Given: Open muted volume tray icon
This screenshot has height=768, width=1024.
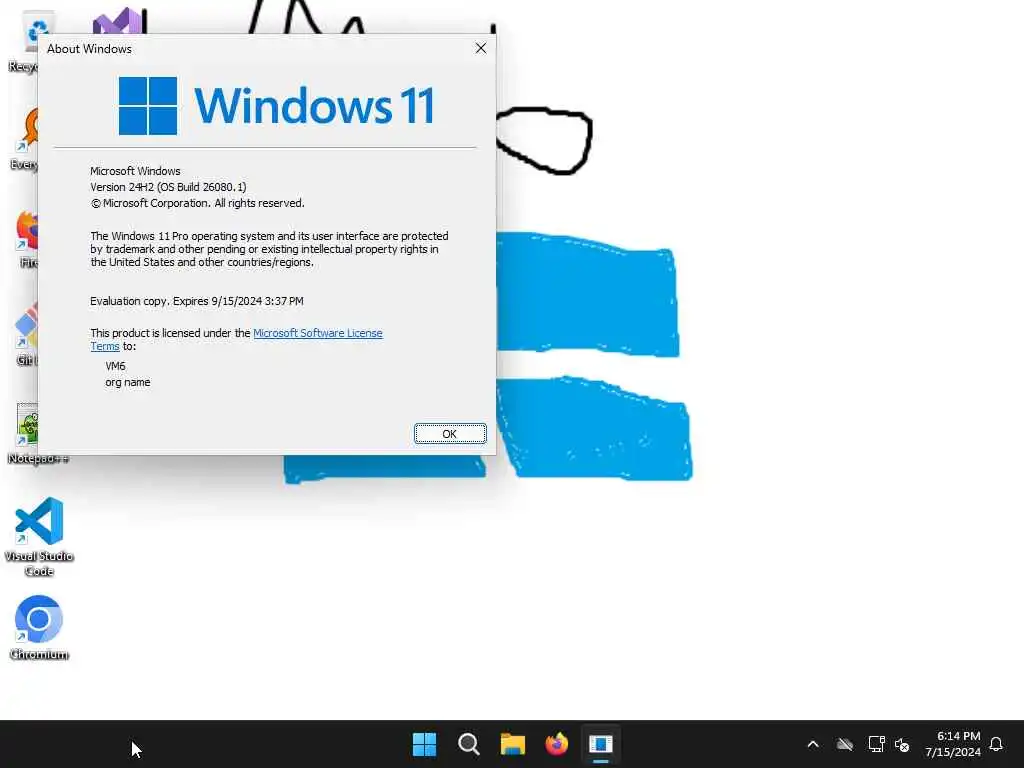Looking at the screenshot, I should (x=902, y=744).
